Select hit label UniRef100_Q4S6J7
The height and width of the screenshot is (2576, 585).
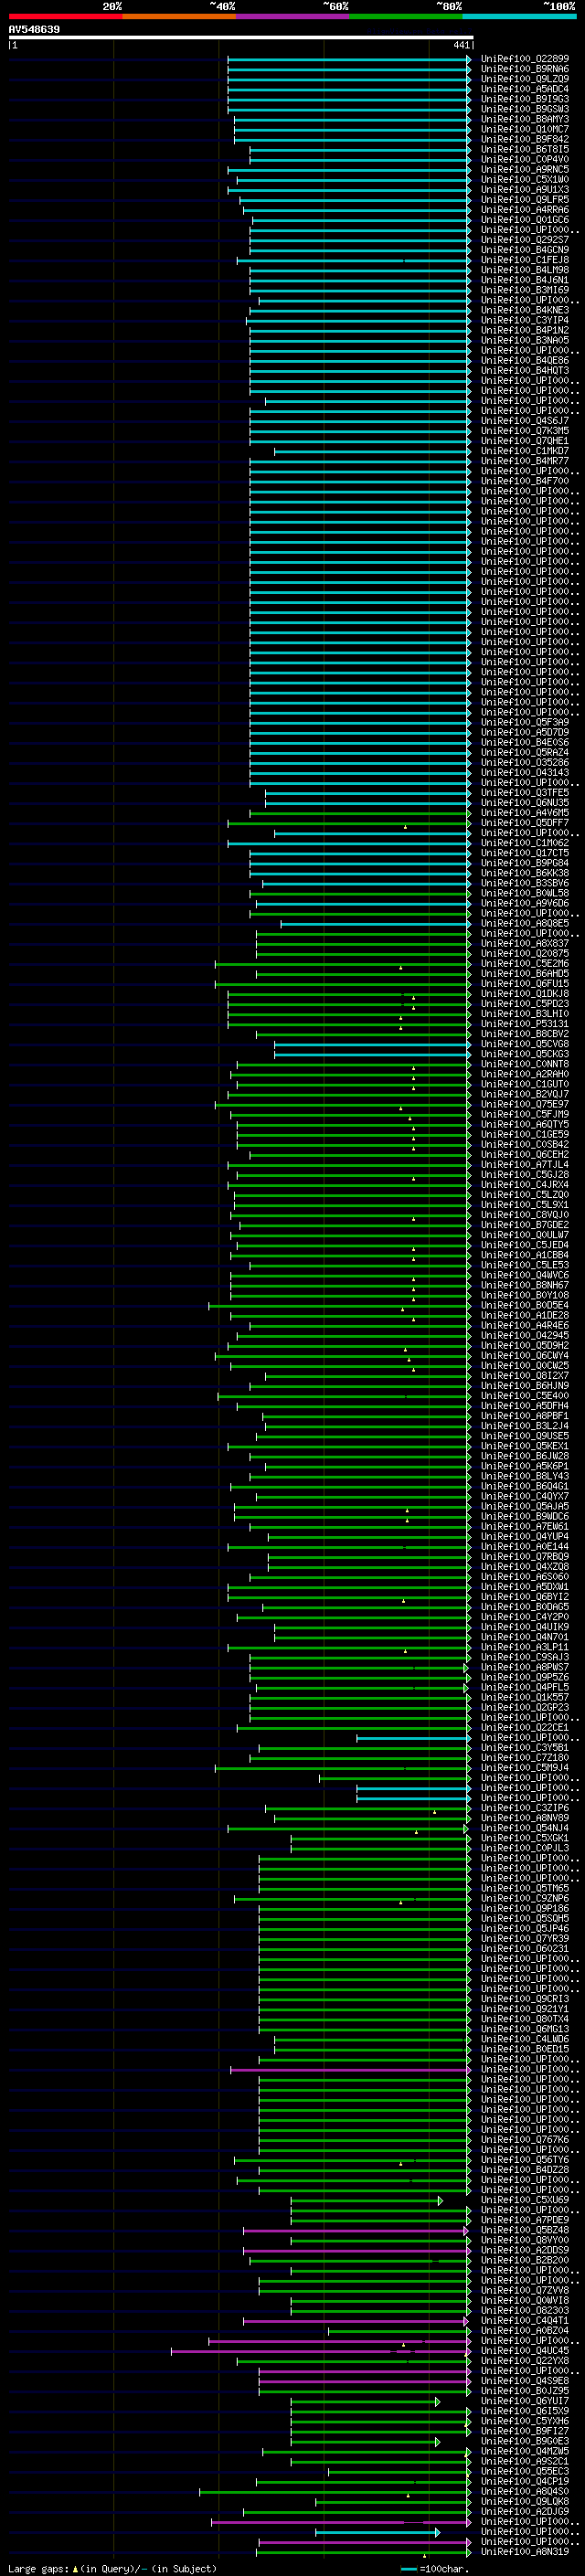(x=524, y=421)
